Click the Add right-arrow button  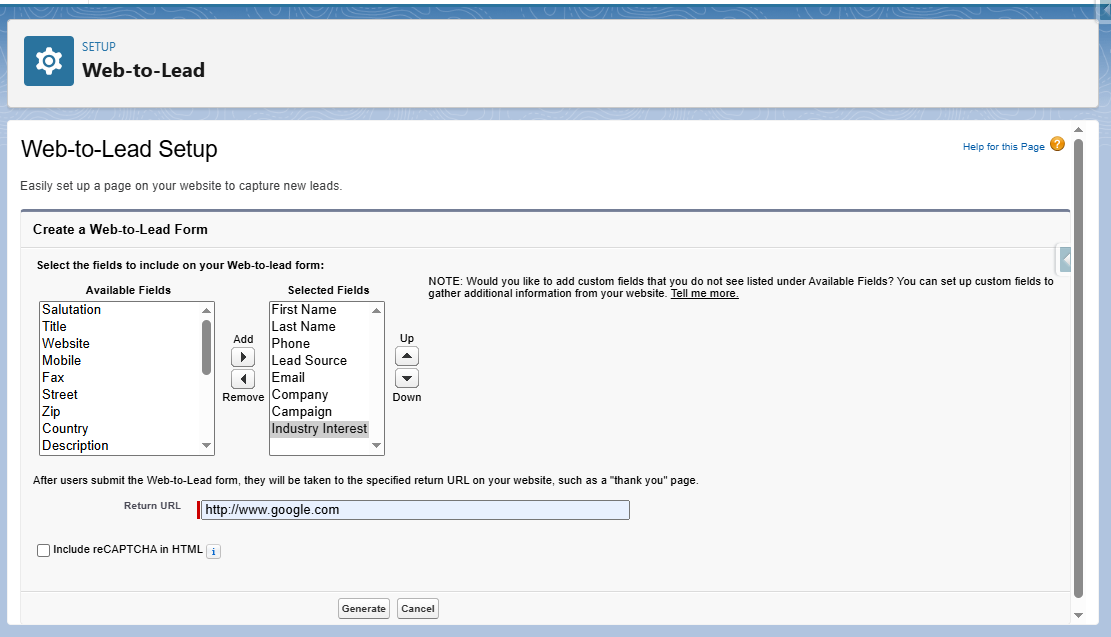point(243,357)
